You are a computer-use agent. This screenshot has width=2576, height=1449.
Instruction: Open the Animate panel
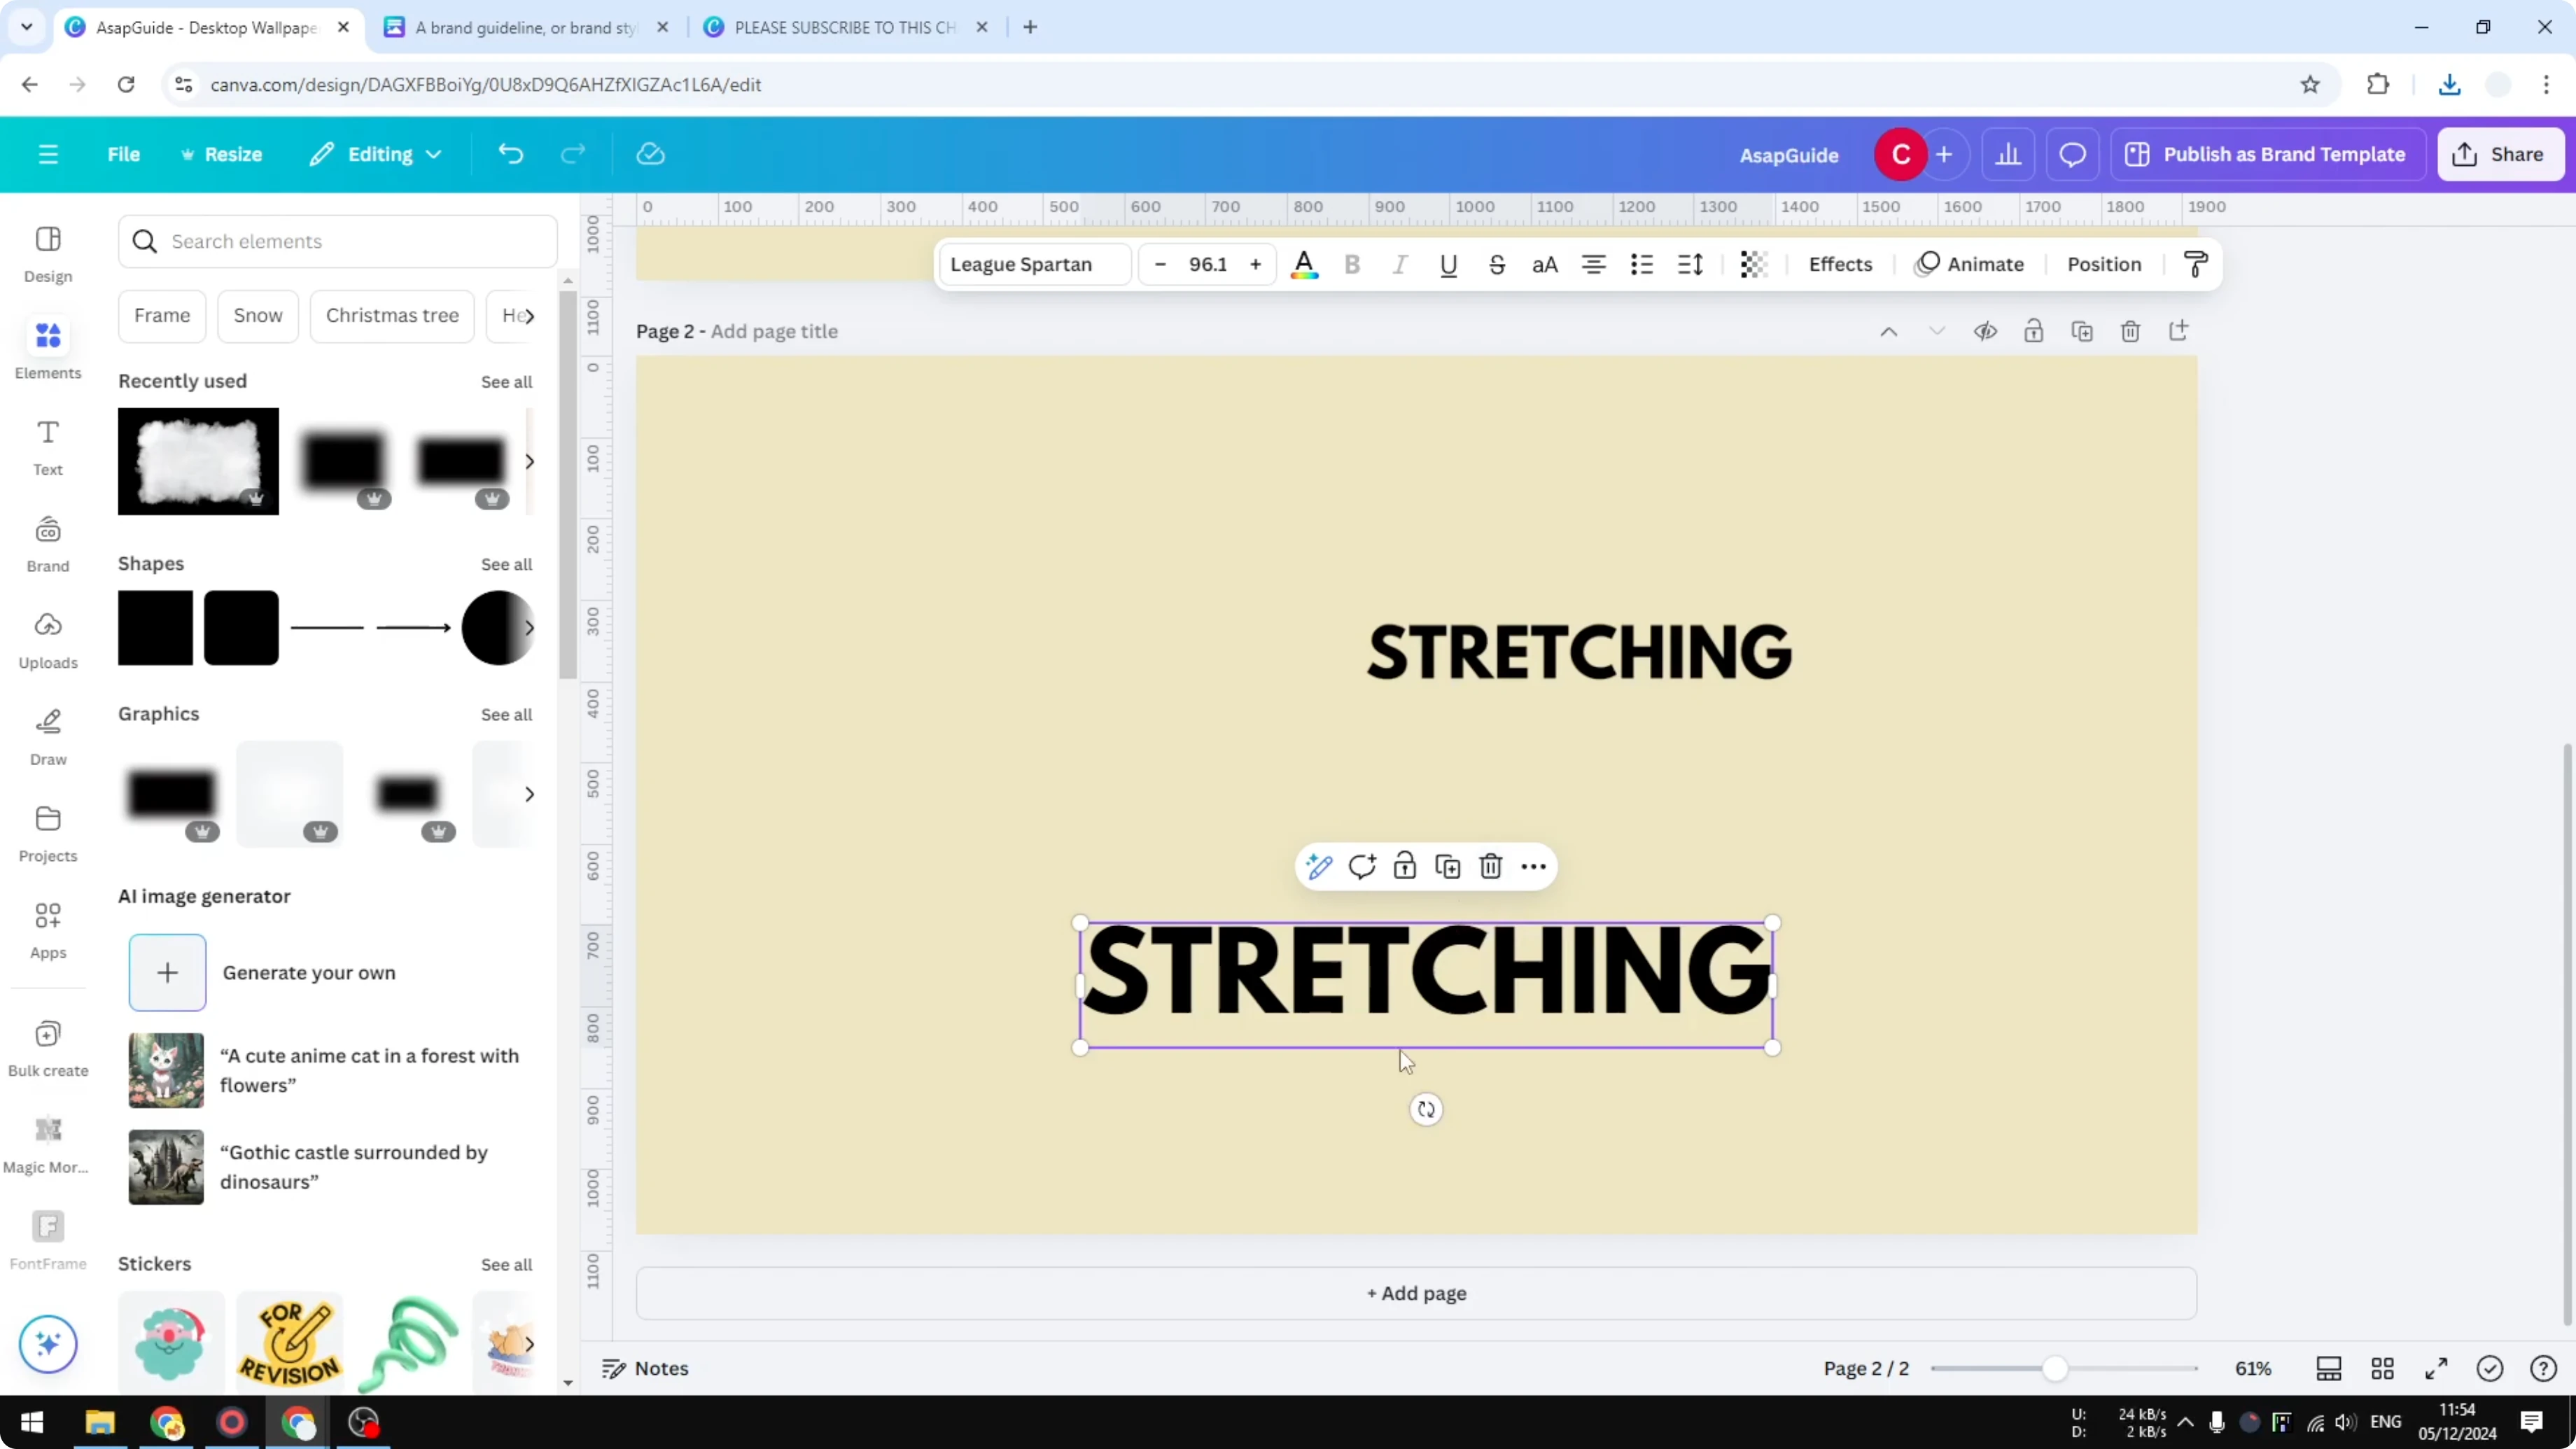coord(1970,264)
